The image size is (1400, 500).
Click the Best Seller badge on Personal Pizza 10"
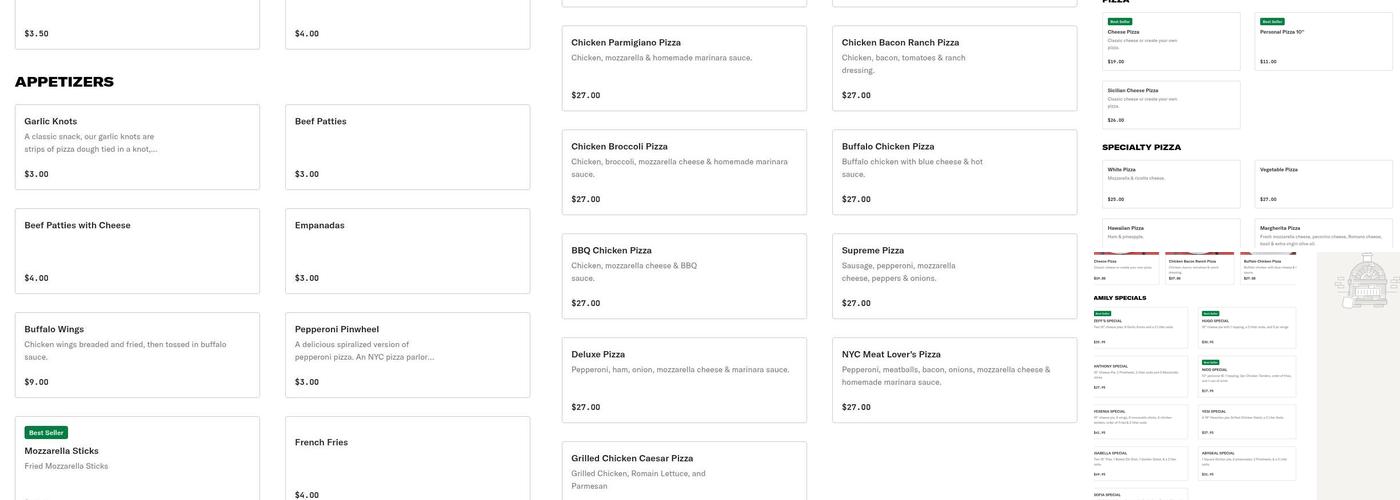[x=1272, y=21]
